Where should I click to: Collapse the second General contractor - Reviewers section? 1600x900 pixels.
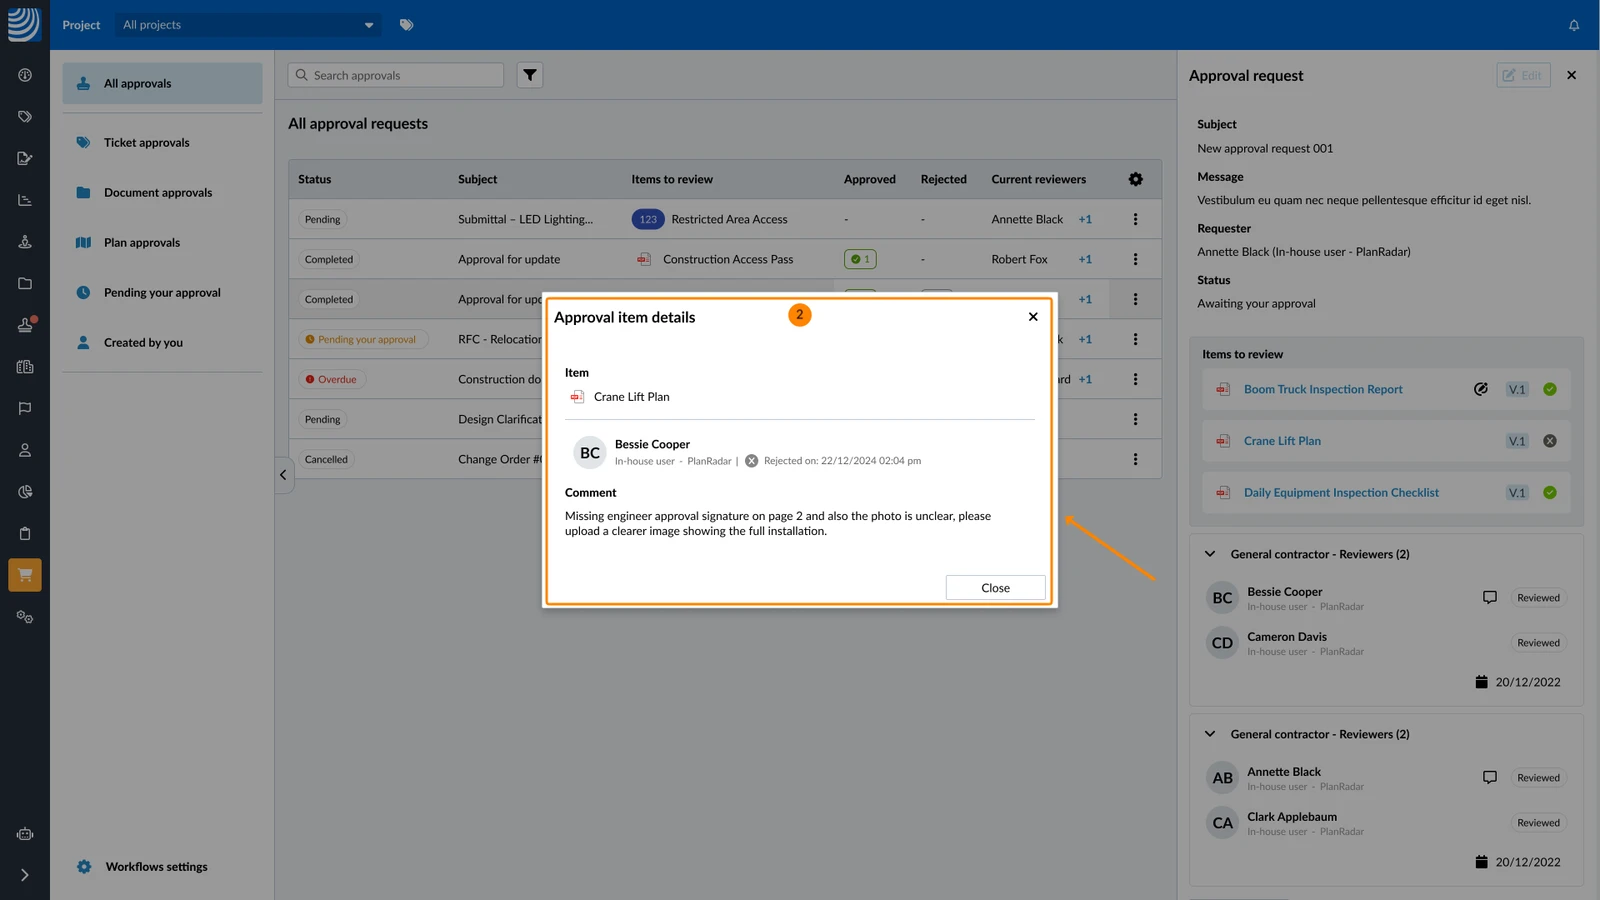(1210, 734)
